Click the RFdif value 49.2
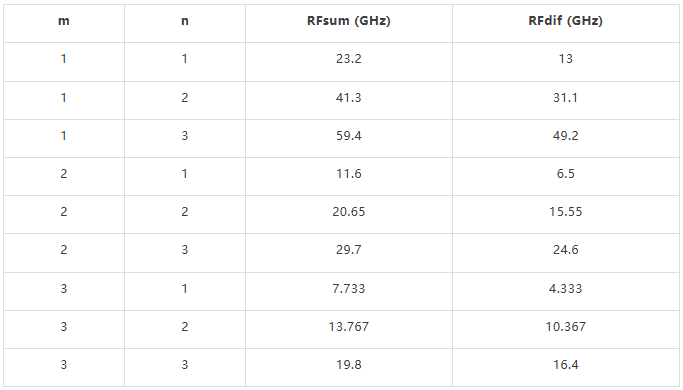The width and height of the screenshot is (683, 390). tap(565, 136)
